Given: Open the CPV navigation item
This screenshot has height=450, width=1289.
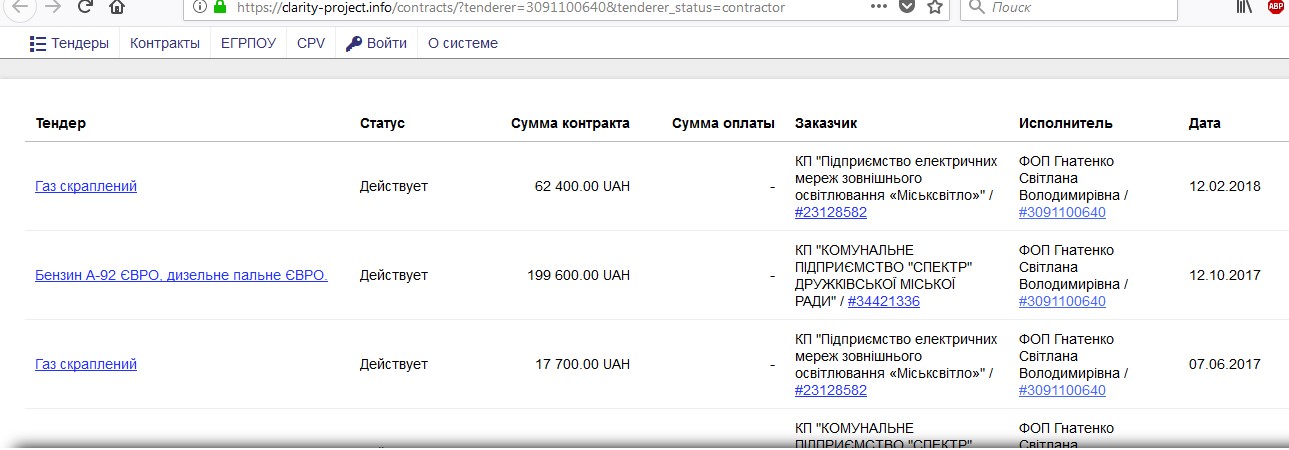Looking at the screenshot, I should [311, 43].
